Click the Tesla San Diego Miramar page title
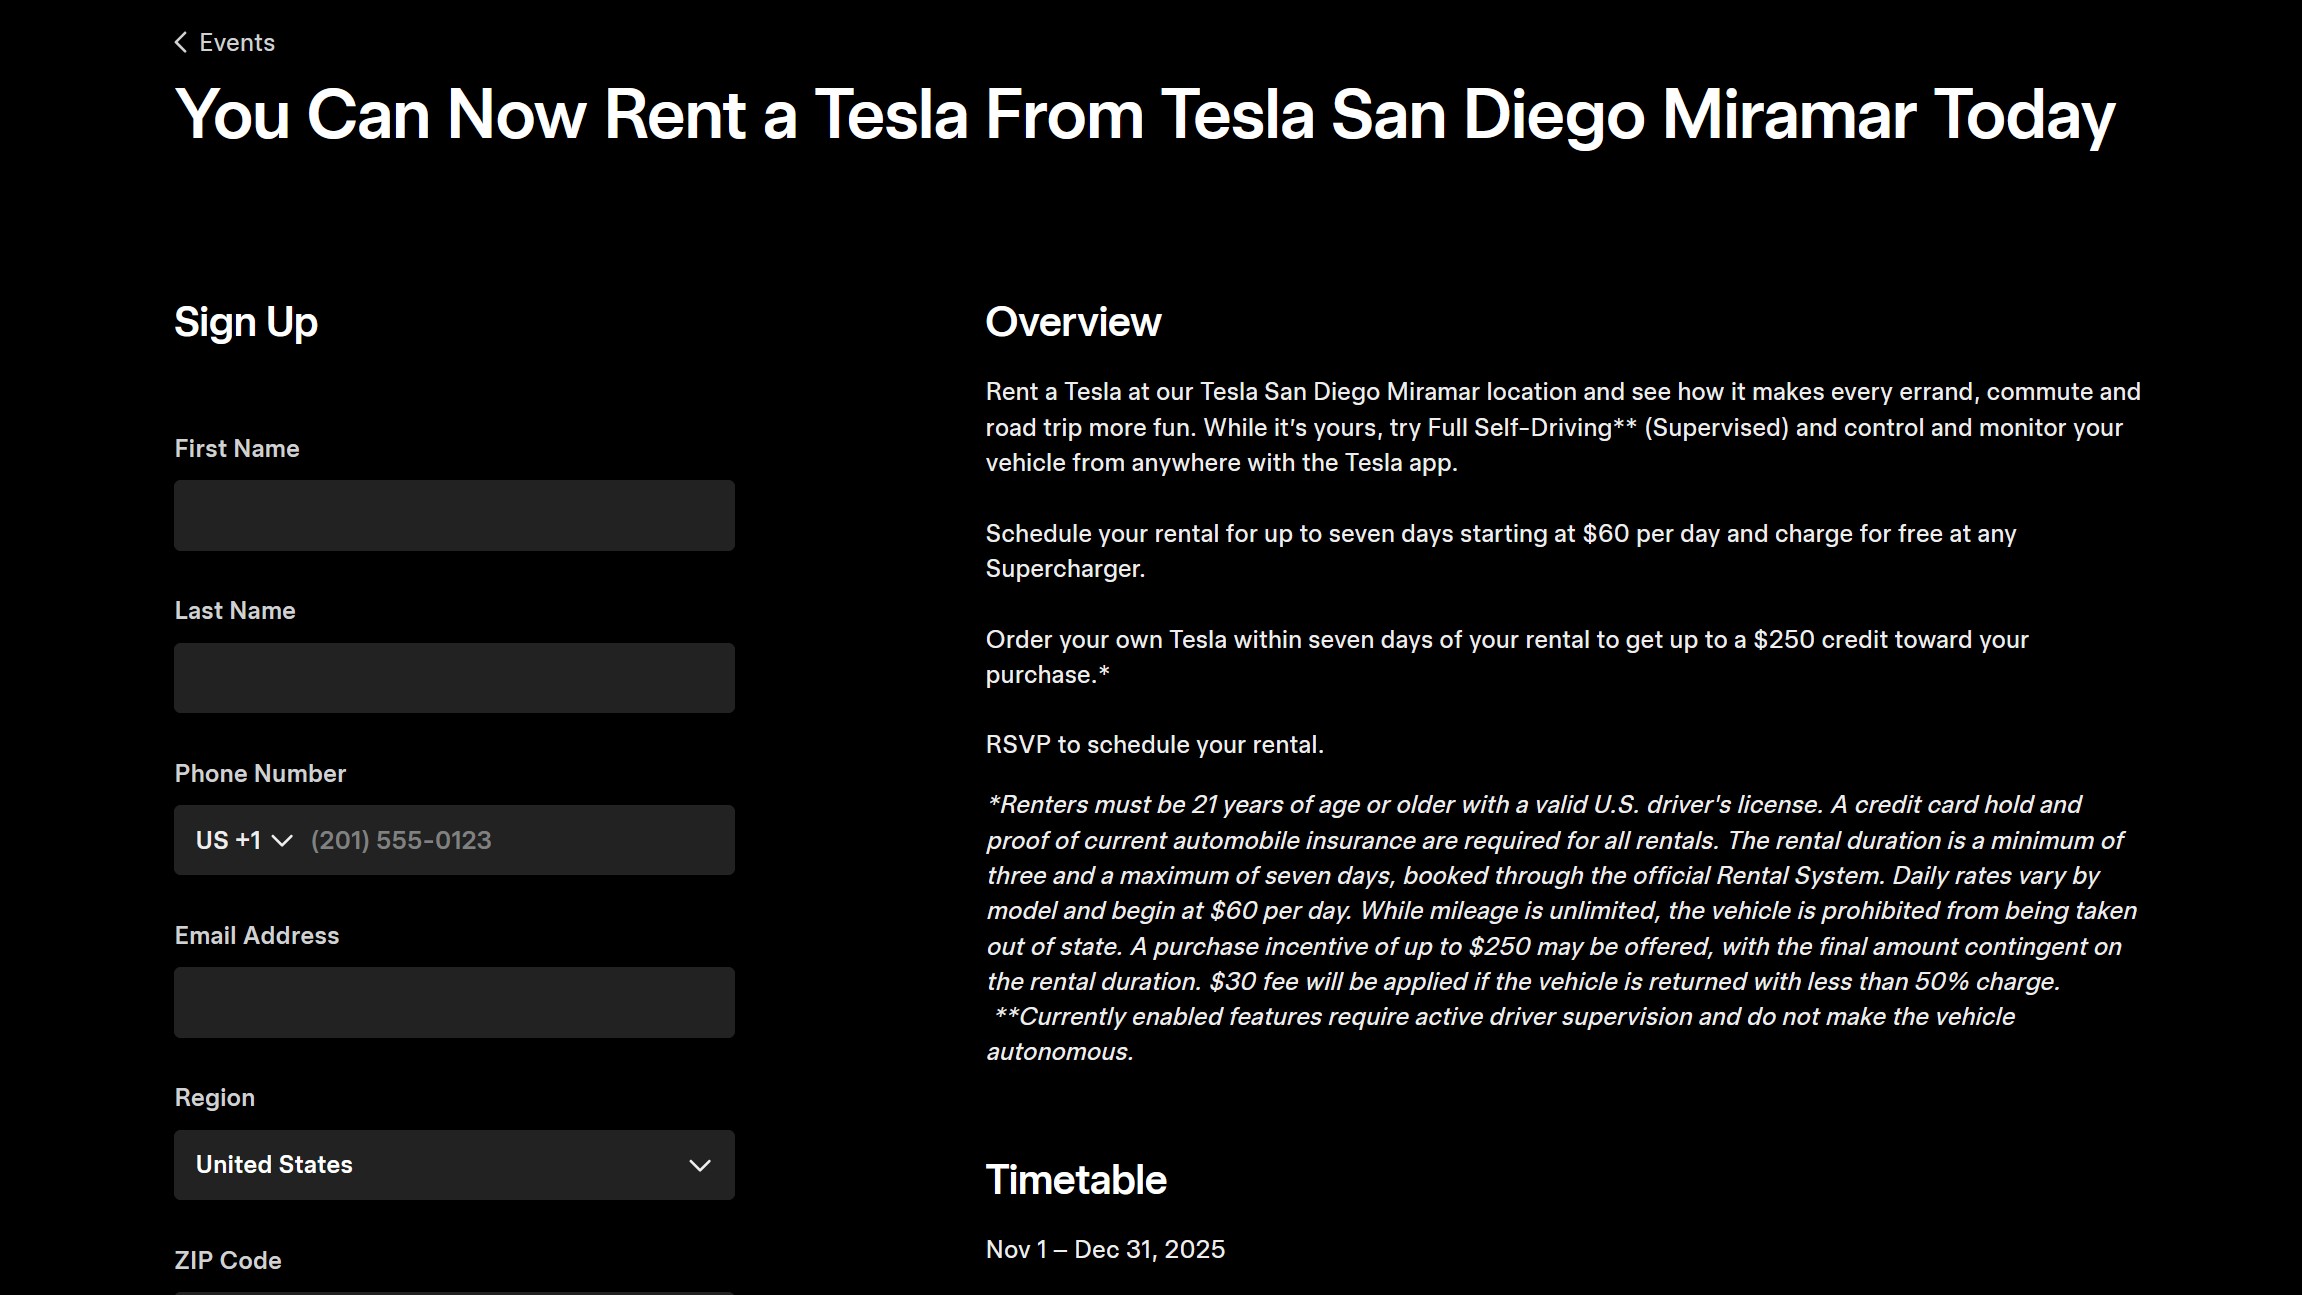This screenshot has height=1295, width=2302. (1145, 114)
